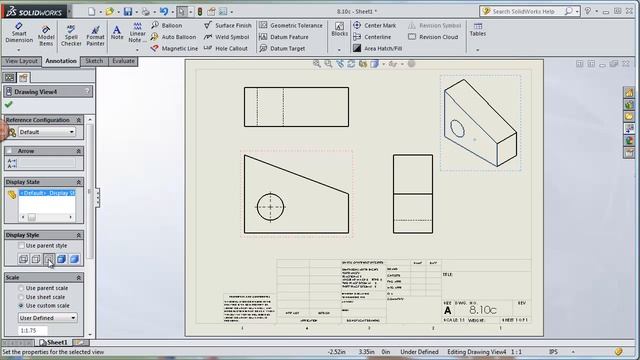Click the Rebuild traffic light icon
640x360 pixels.
(x=200, y=11)
